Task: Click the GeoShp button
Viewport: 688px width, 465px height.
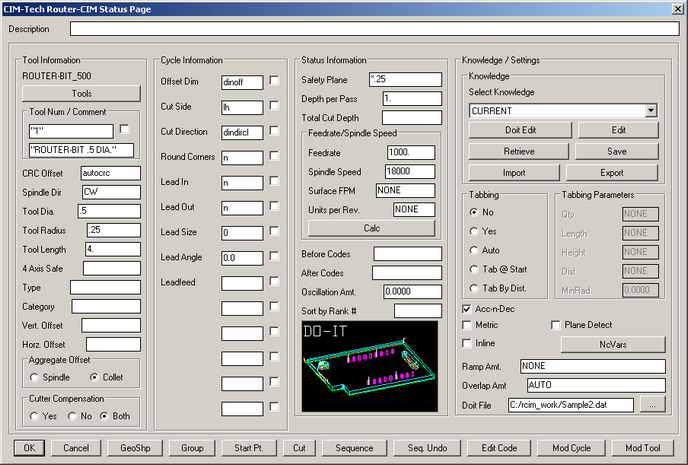Action: click(x=135, y=448)
